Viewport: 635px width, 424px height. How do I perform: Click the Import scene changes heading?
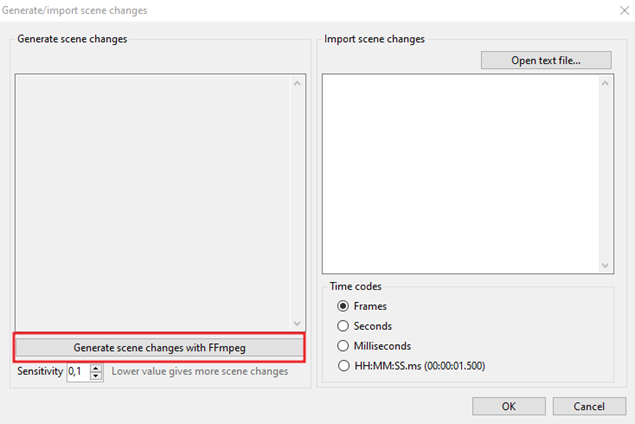coord(374,39)
